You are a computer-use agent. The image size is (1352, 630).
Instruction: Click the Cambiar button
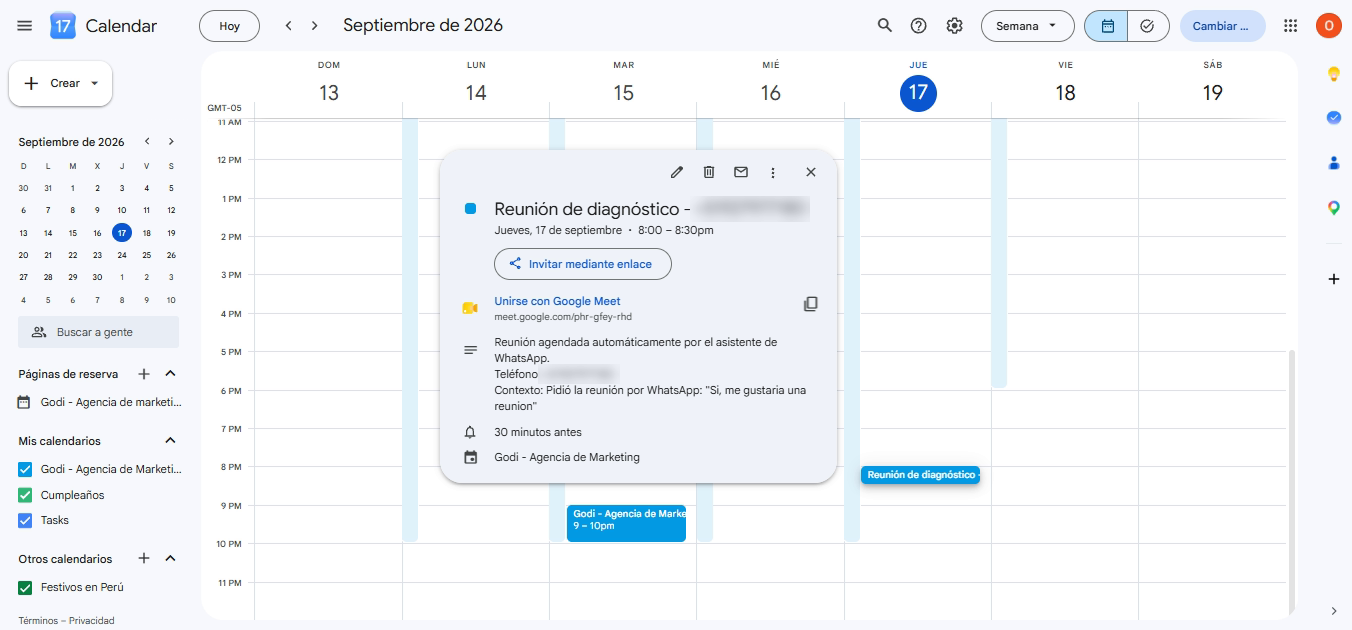point(1222,26)
